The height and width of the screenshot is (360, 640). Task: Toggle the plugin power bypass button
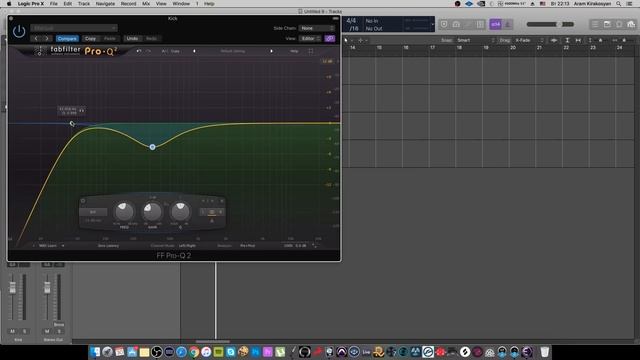coord(19,31)
